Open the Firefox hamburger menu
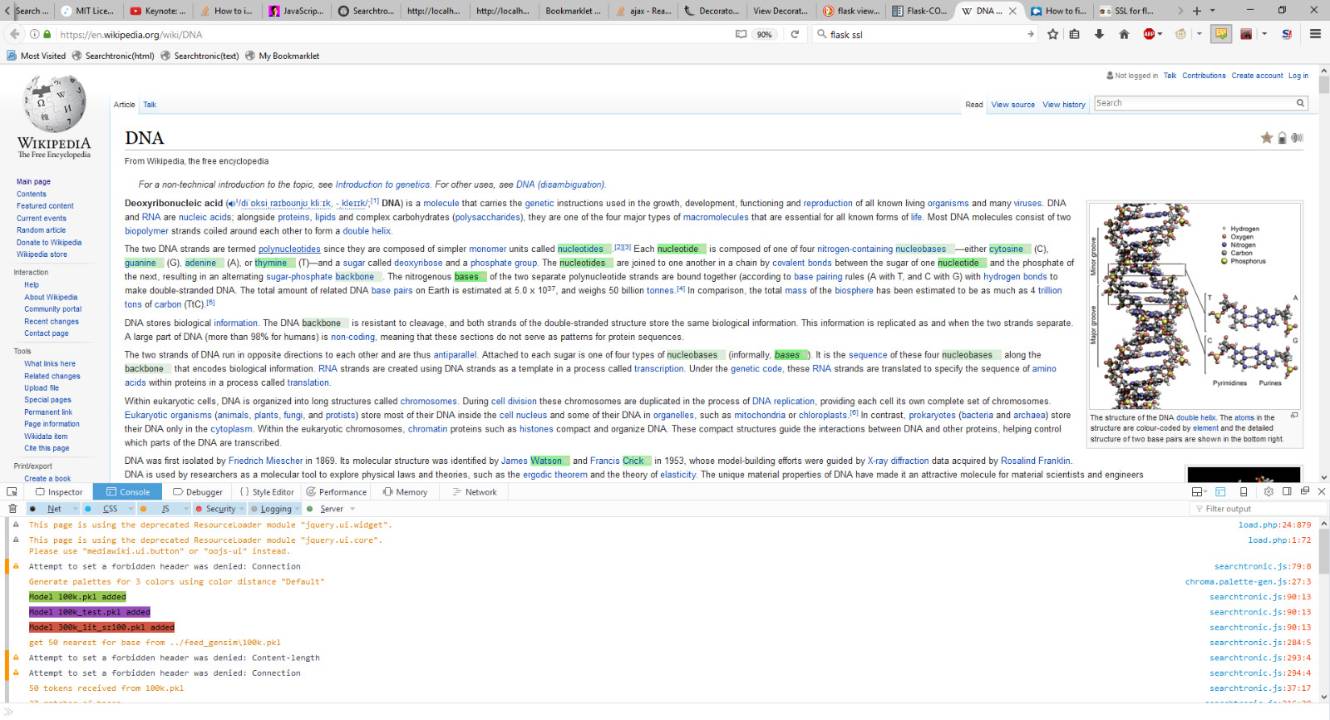 (x=1313, y=34)
